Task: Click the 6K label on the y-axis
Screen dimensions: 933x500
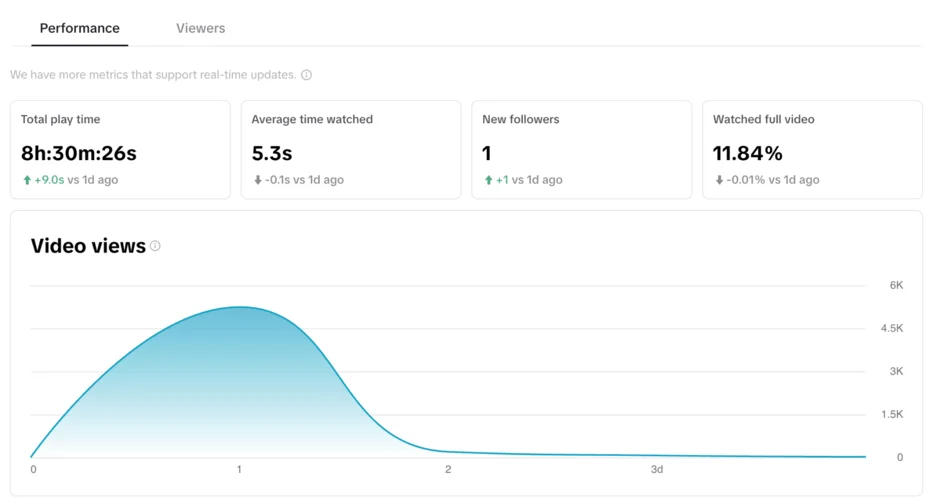Action: click(896, 285)
